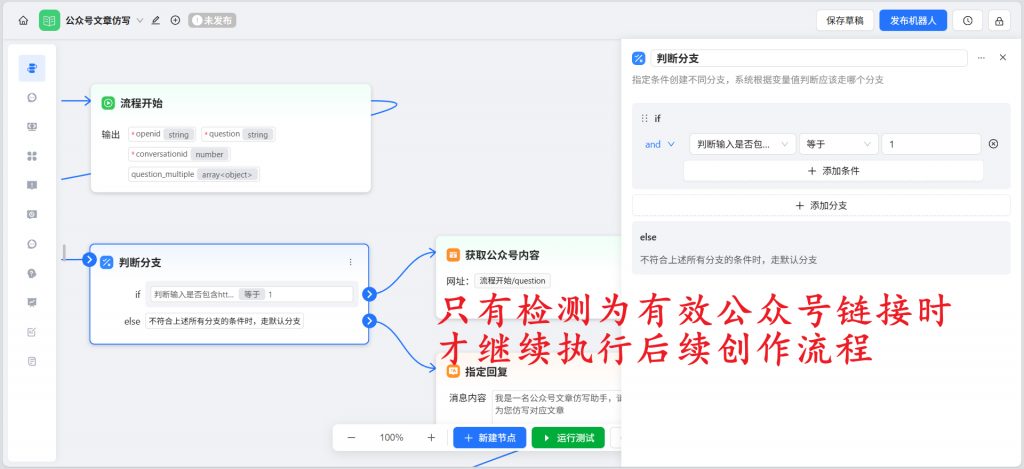Select the lightbulb sidebar icon
1024x469 pixels.
[x=32, y=273]
